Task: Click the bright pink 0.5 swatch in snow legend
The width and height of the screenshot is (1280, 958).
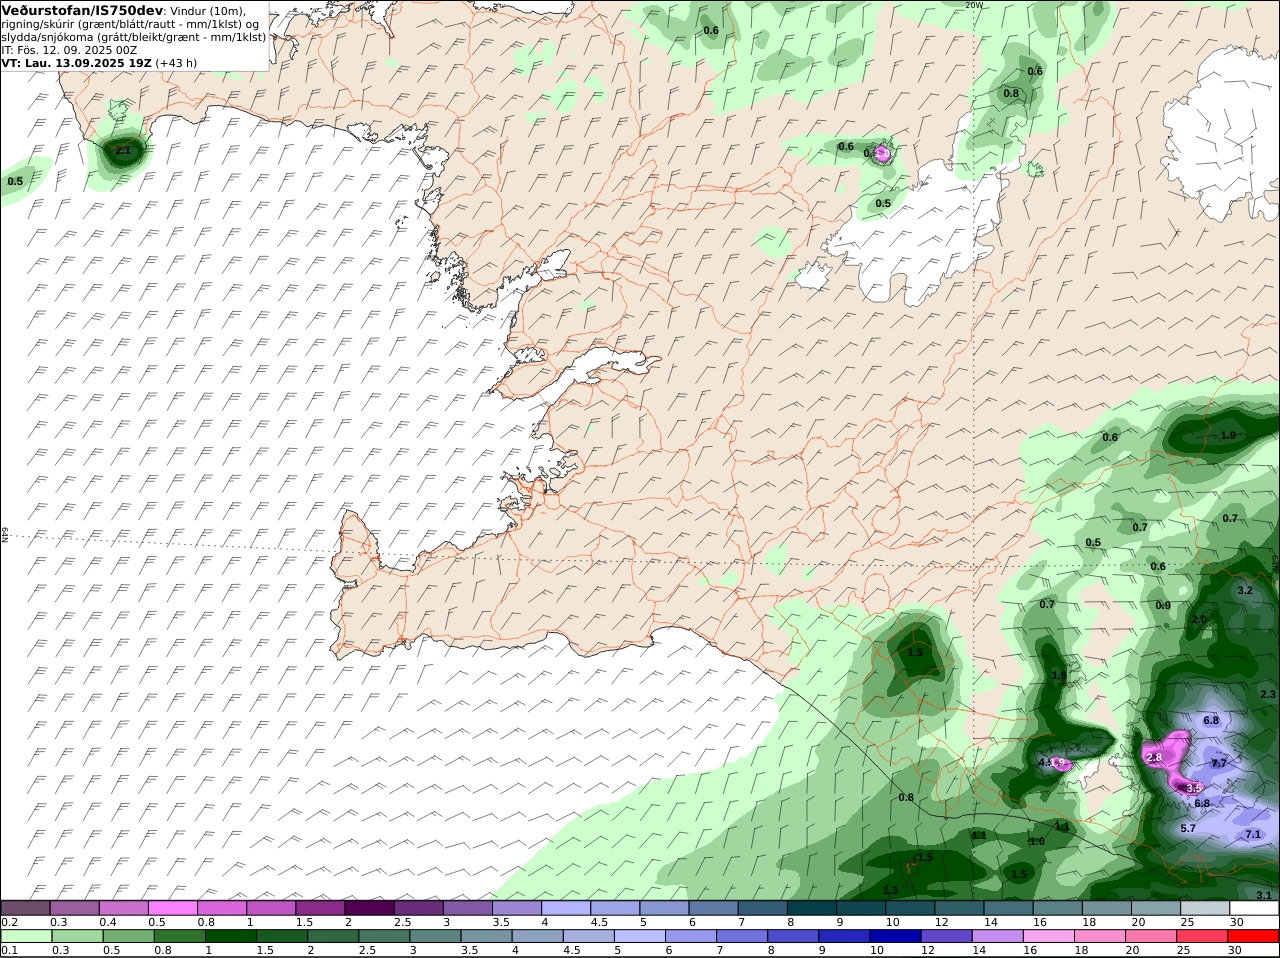Action: [172, 908]
